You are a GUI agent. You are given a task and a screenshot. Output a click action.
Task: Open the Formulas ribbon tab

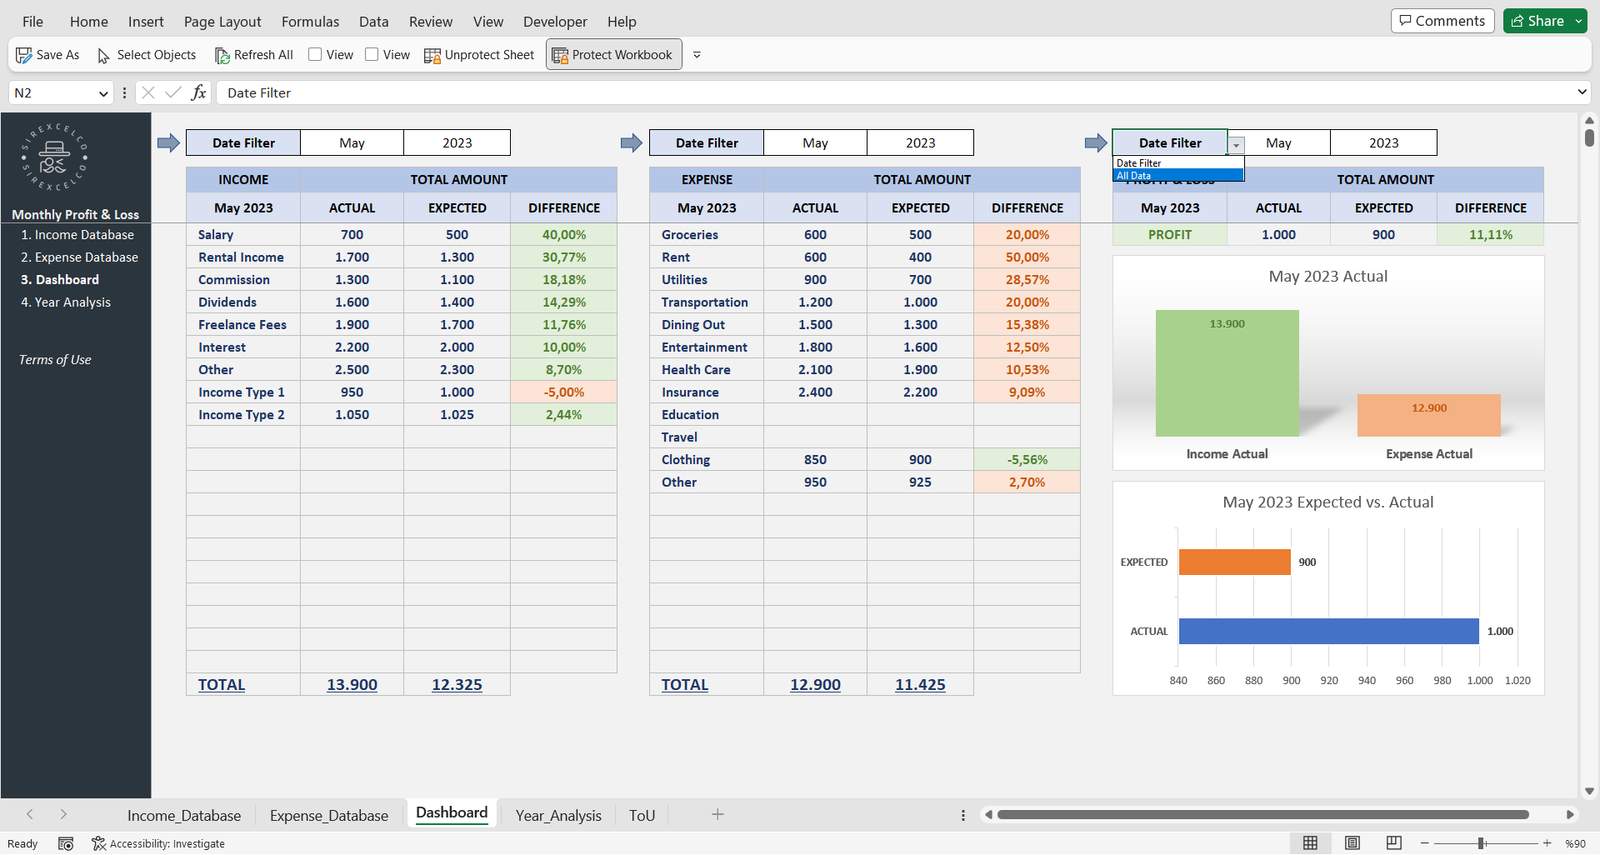click(310, 21)
